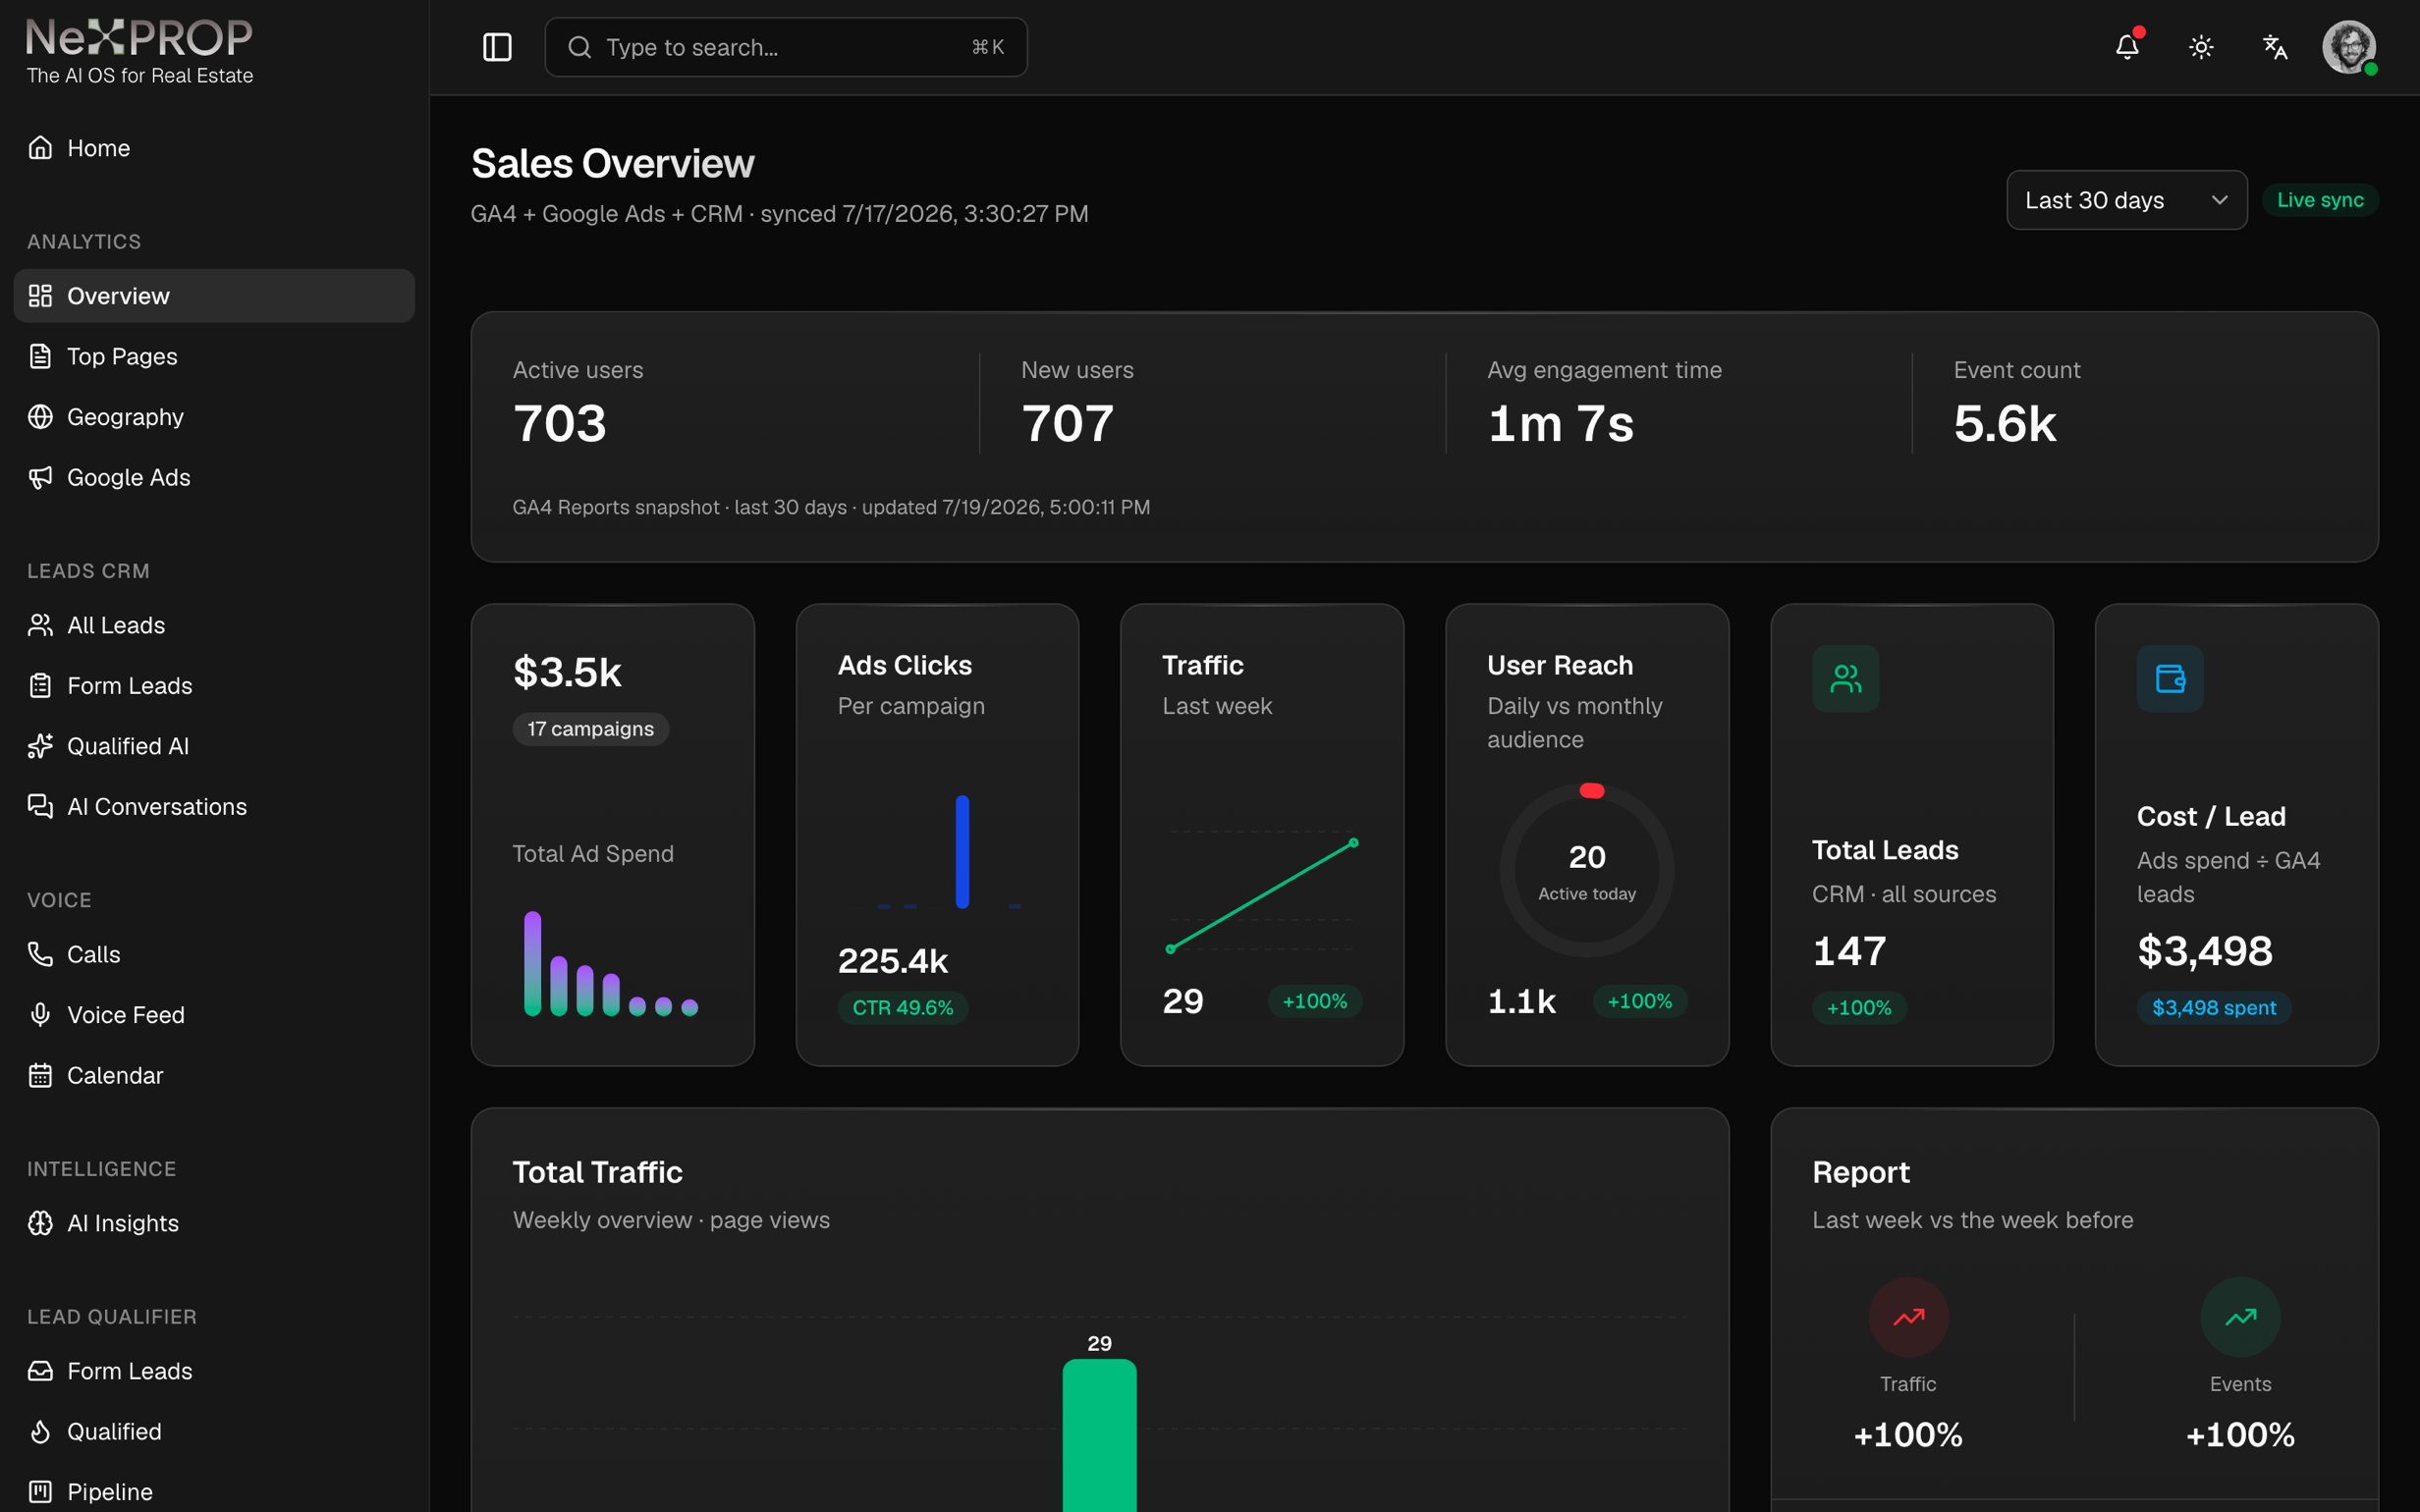Click Google Ads megaphone icon
The image size is (2420, 1512).
[40, 477]
